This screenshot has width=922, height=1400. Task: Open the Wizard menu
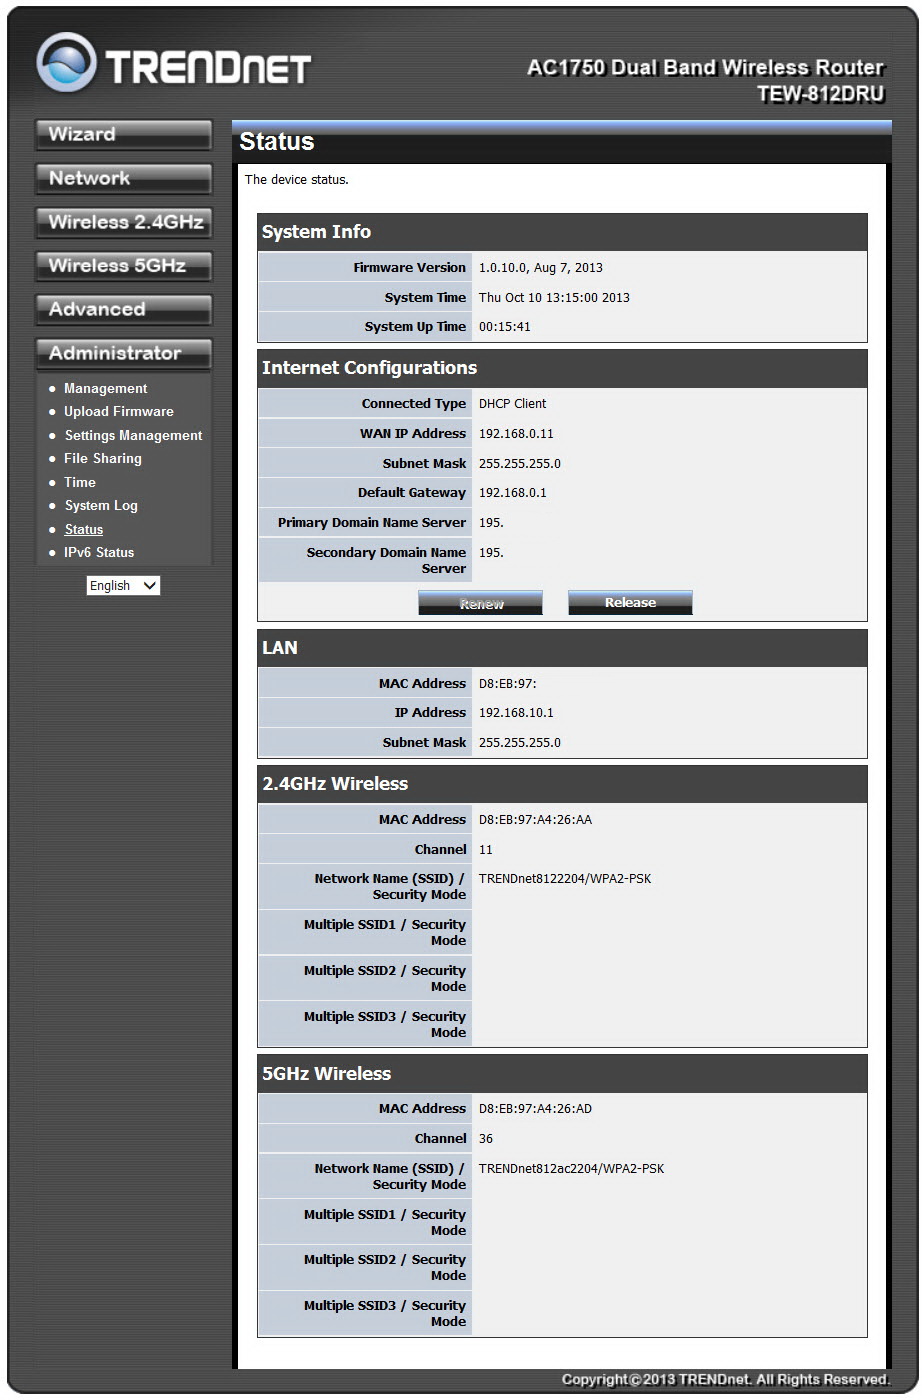tap(123, 134)
